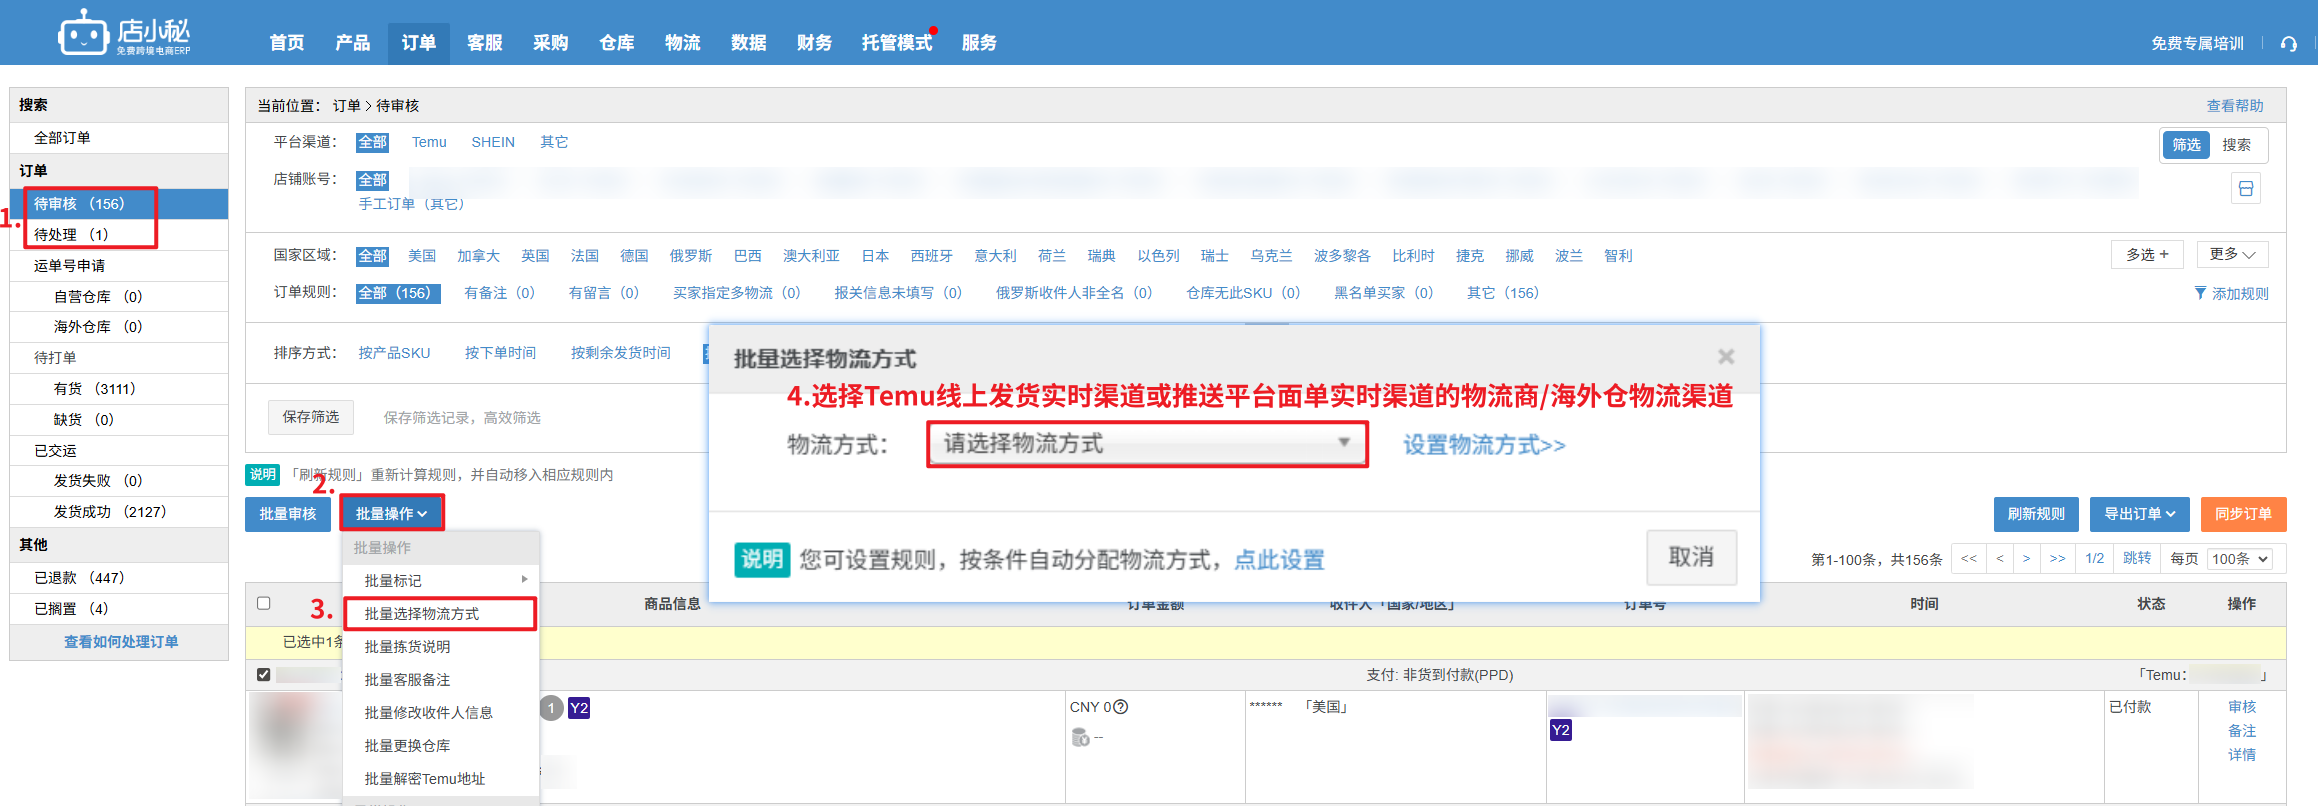Toggle the select-all orders checkbox
The height and width of the screenshot is (806, 2318).
264,603
